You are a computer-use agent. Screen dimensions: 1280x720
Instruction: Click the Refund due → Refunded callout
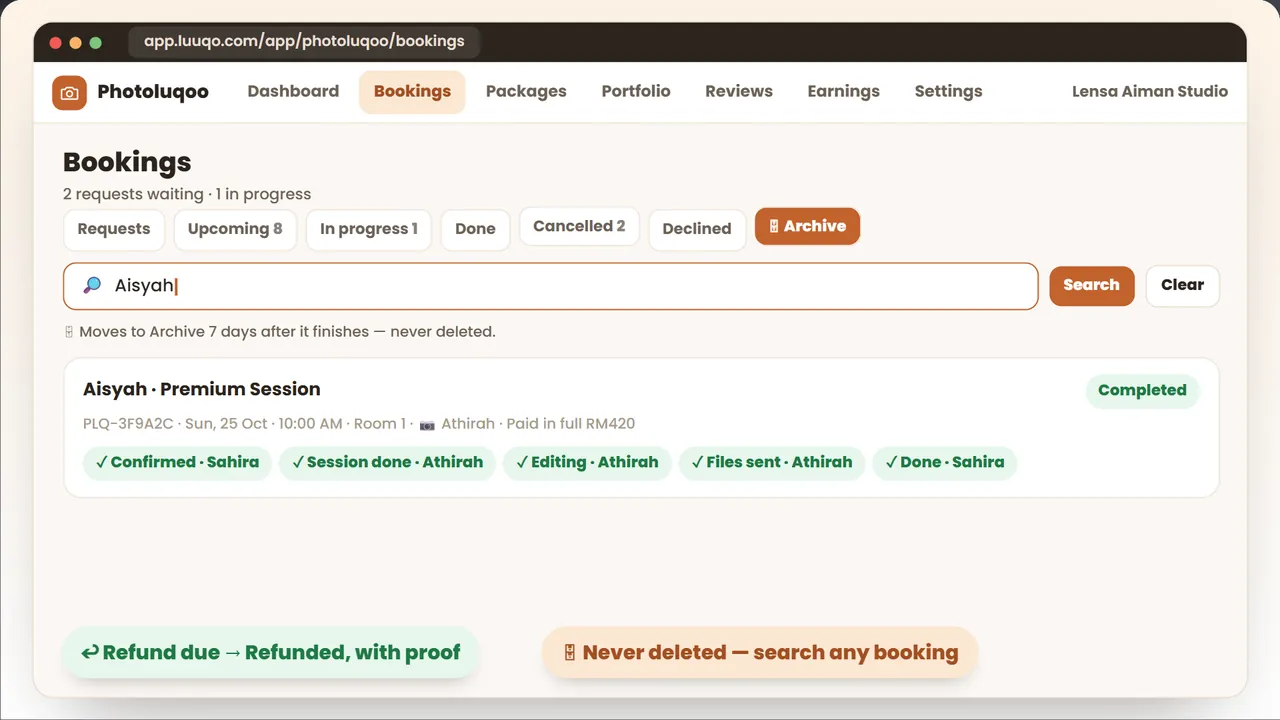click(271, 653)
